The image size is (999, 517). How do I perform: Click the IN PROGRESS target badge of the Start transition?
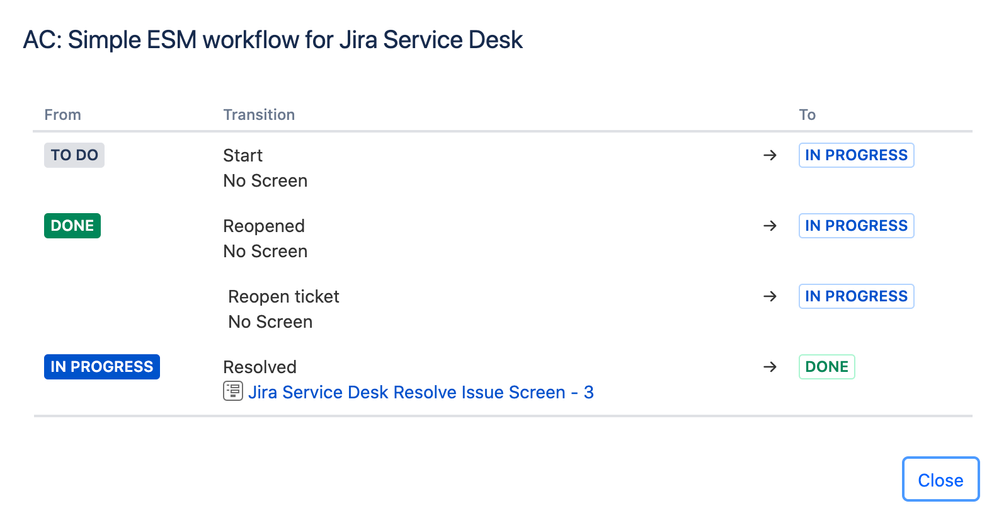pyautogui.click(x=856, y=155)
